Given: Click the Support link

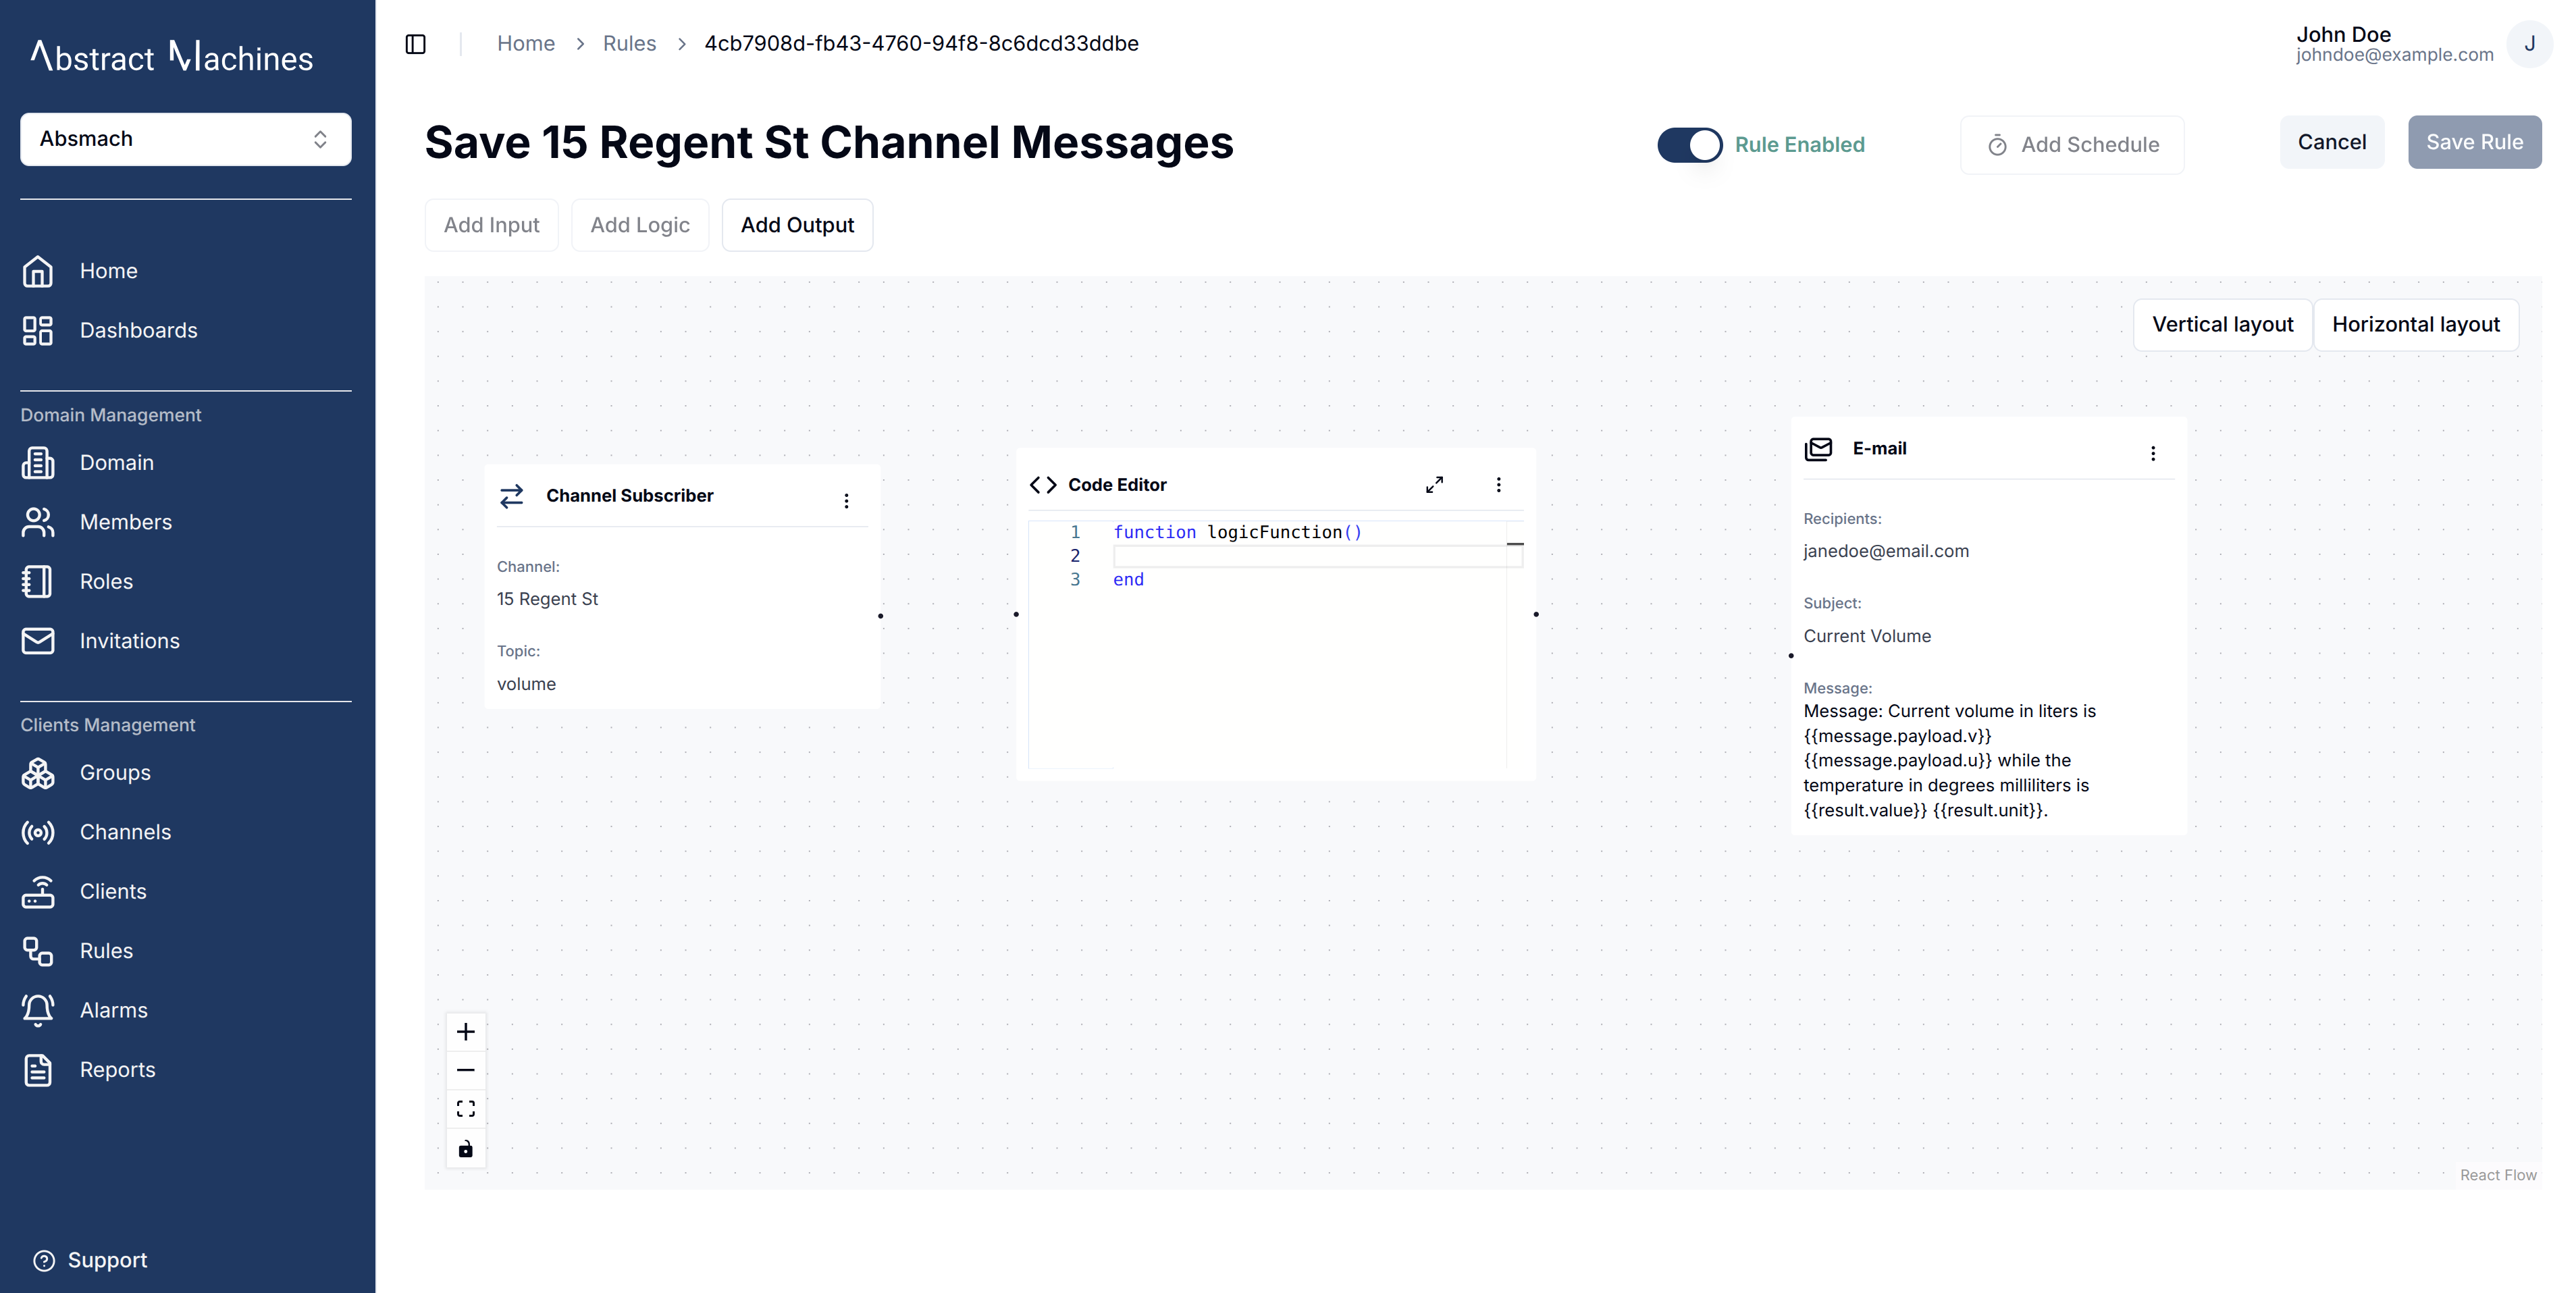Looking at the screenshot, I should pos(107,1260).
